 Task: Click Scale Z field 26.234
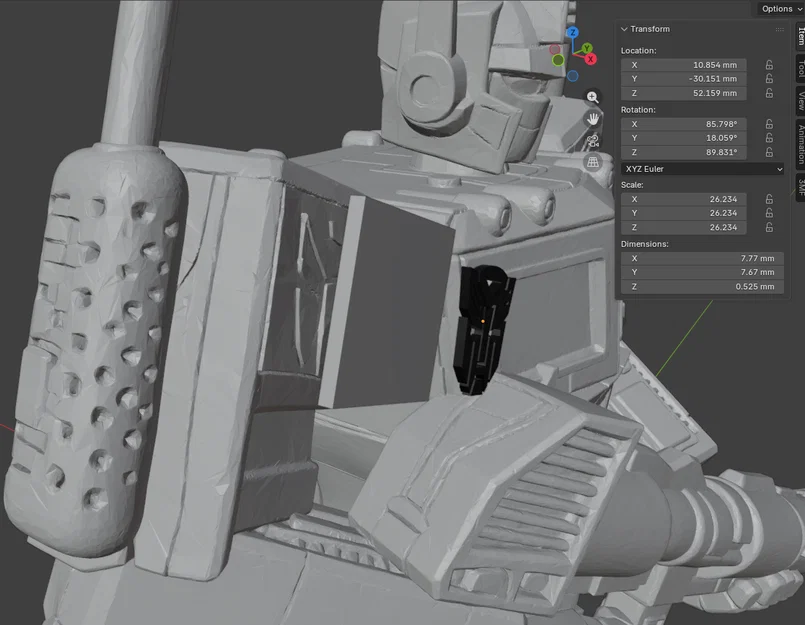[683, 227]
